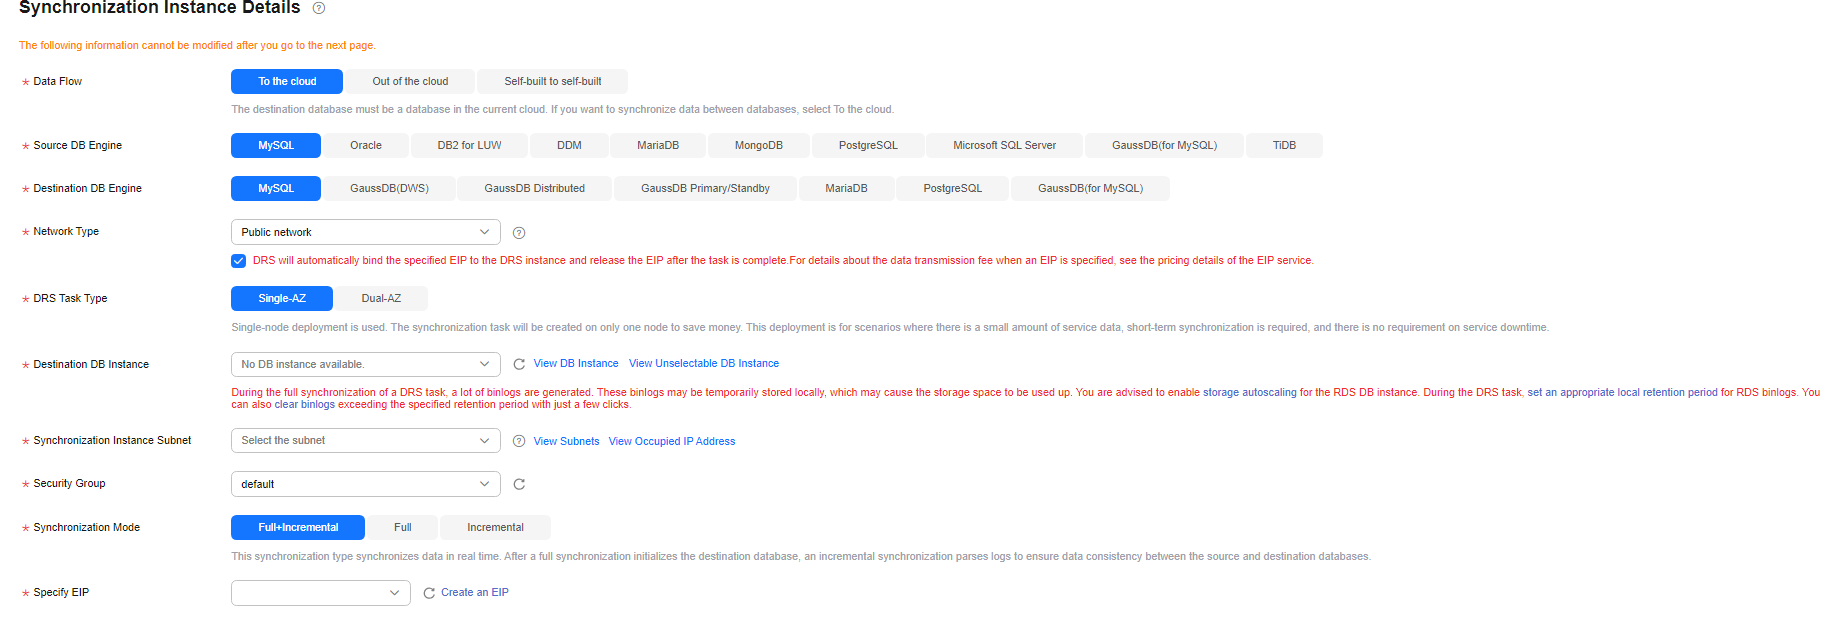
Task: Open the View DB Instance link
Action: coord(576,363)
